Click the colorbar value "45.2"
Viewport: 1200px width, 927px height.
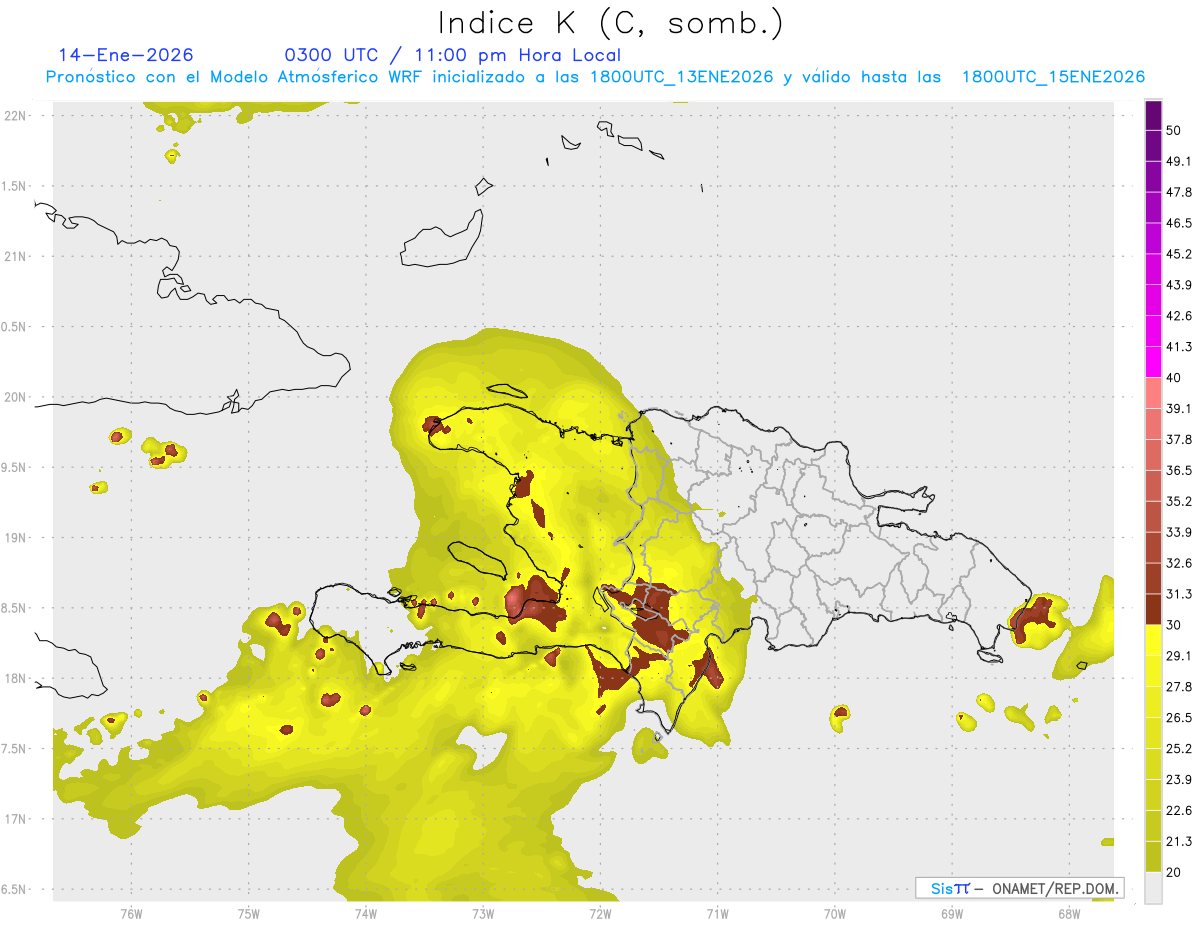tap(1179, 254)
